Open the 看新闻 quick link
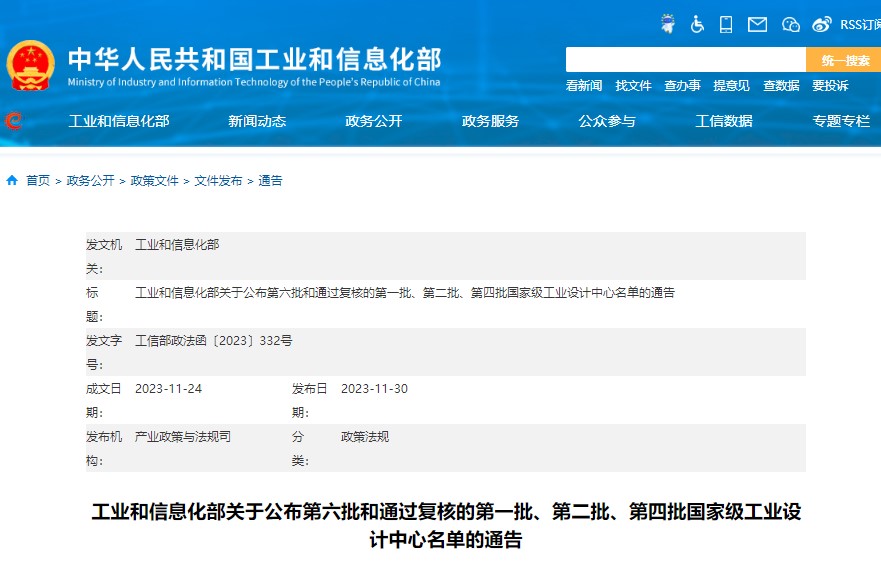Viewport: 881px width, 567px height. 584,85
